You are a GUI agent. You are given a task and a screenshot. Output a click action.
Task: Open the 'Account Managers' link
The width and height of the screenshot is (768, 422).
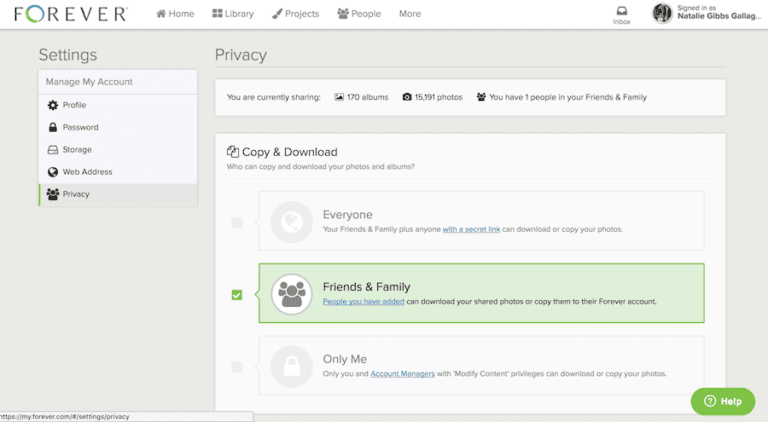(402, 373)
